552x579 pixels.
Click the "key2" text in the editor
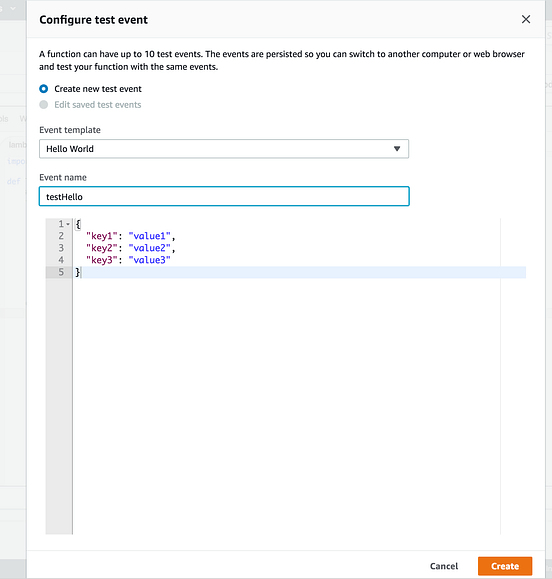point(102,248)
